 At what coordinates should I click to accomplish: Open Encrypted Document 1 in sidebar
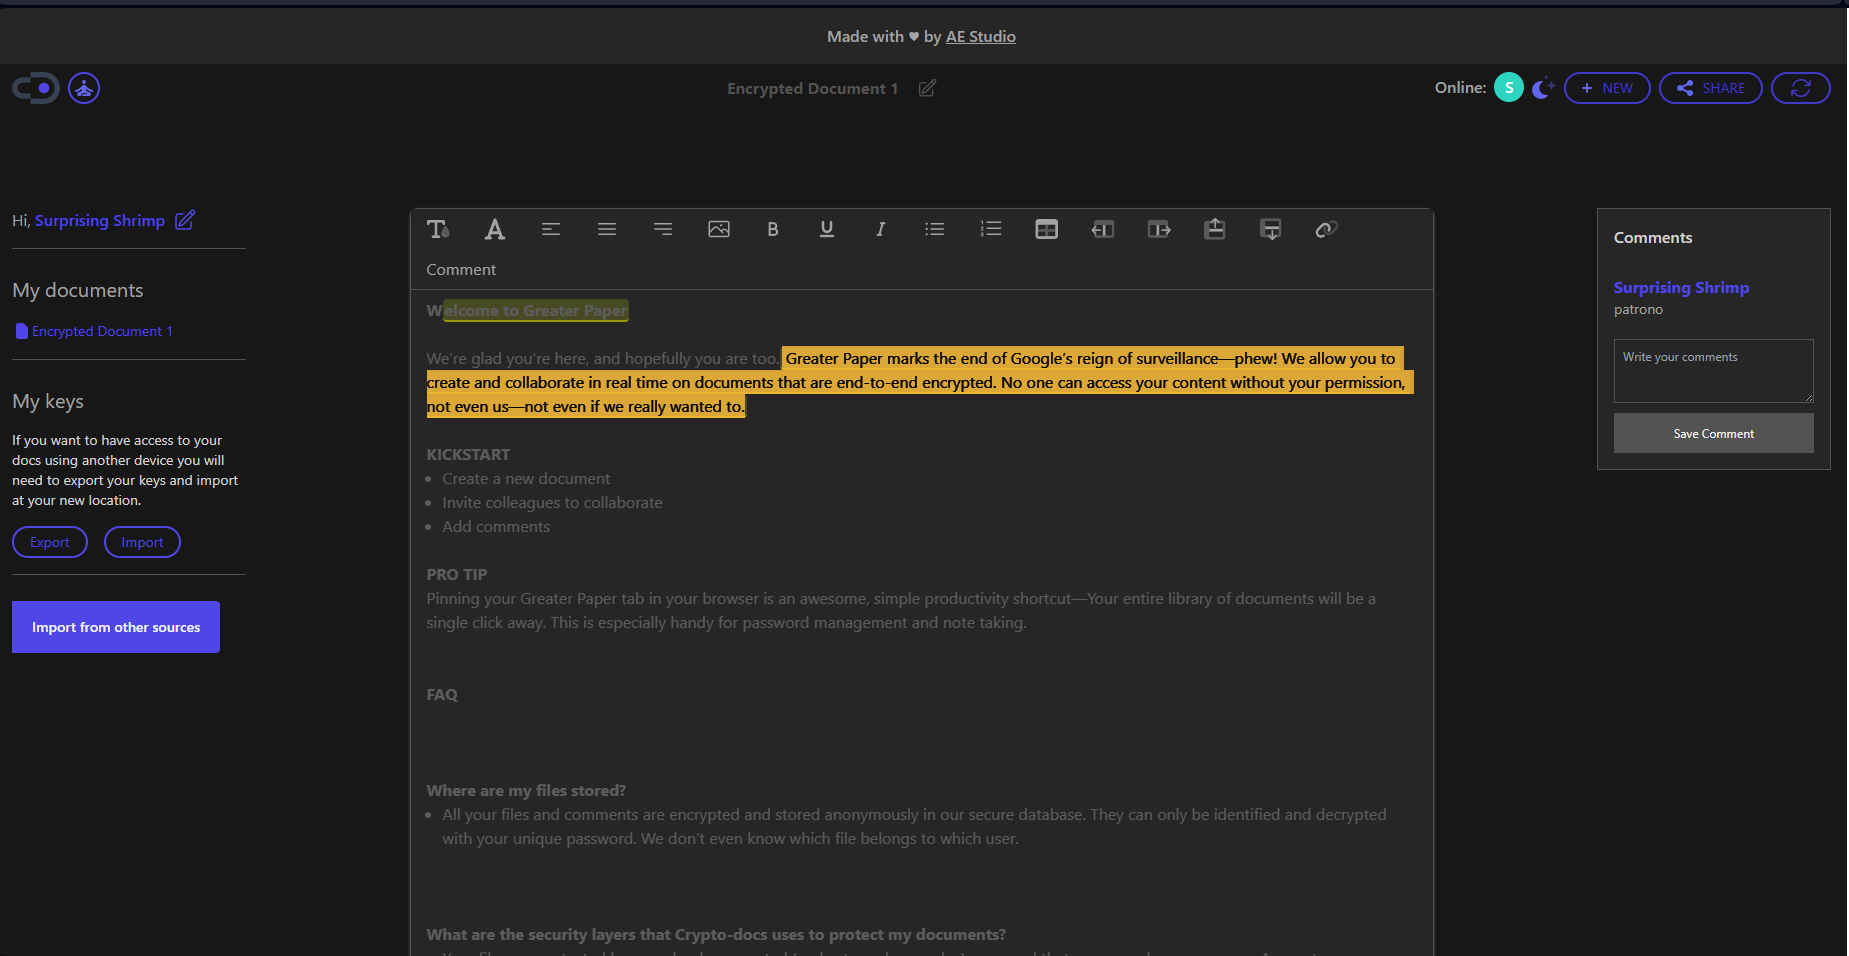[x=94, y=331]
